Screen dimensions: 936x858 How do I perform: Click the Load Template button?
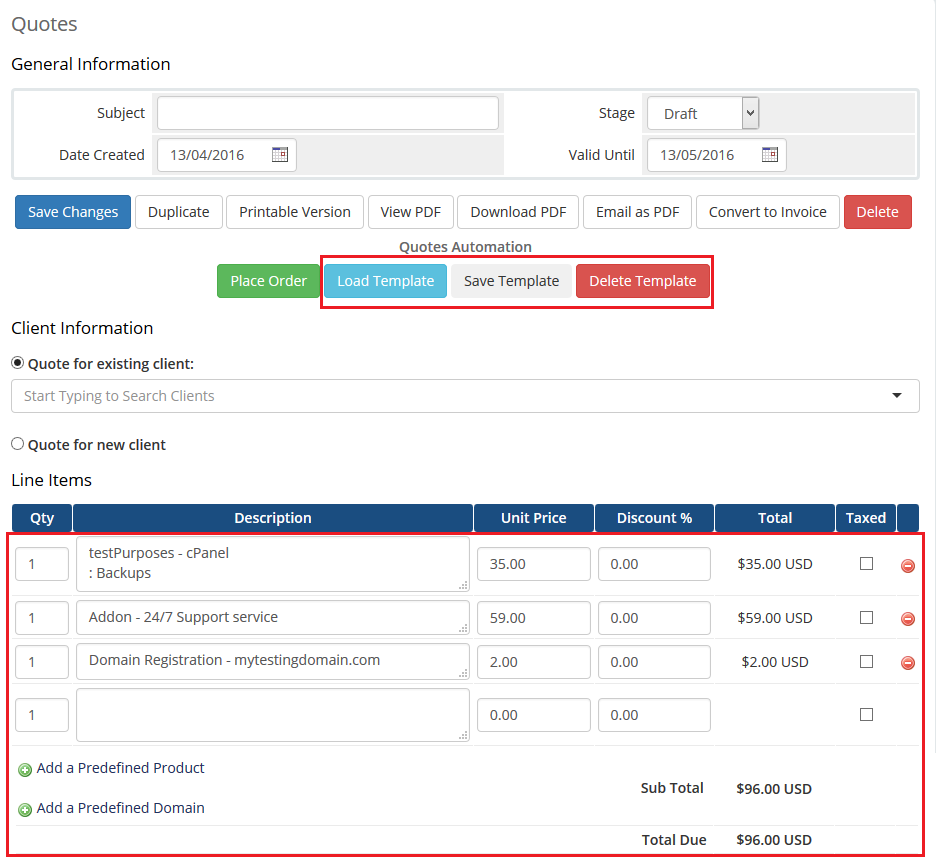point(386,281)
